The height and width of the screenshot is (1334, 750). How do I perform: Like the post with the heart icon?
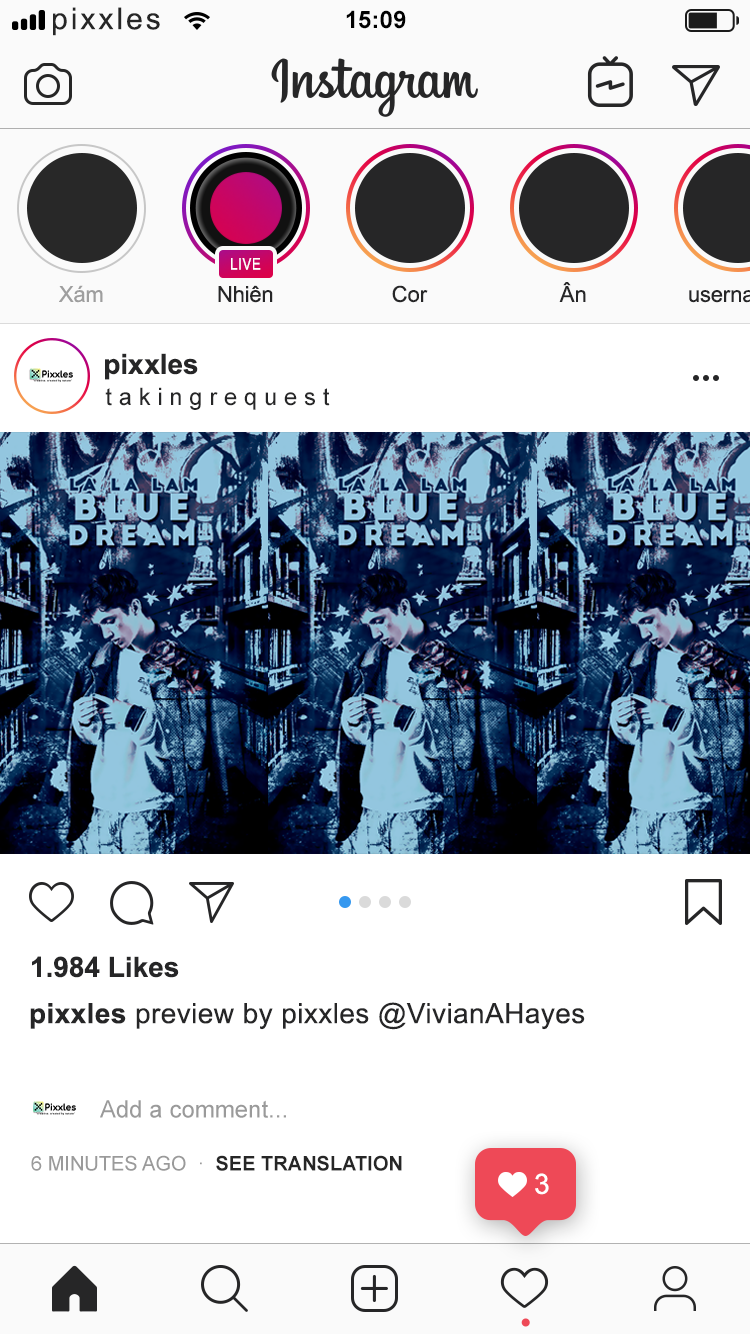[51, 902]
